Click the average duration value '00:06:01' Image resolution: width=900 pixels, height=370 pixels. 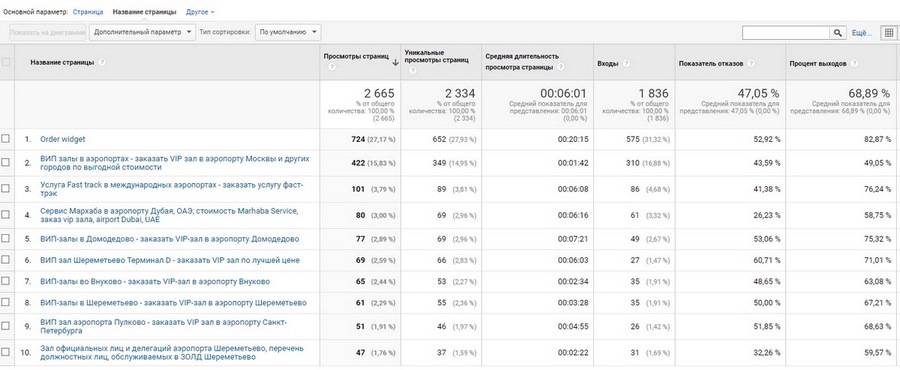[564, 93]
